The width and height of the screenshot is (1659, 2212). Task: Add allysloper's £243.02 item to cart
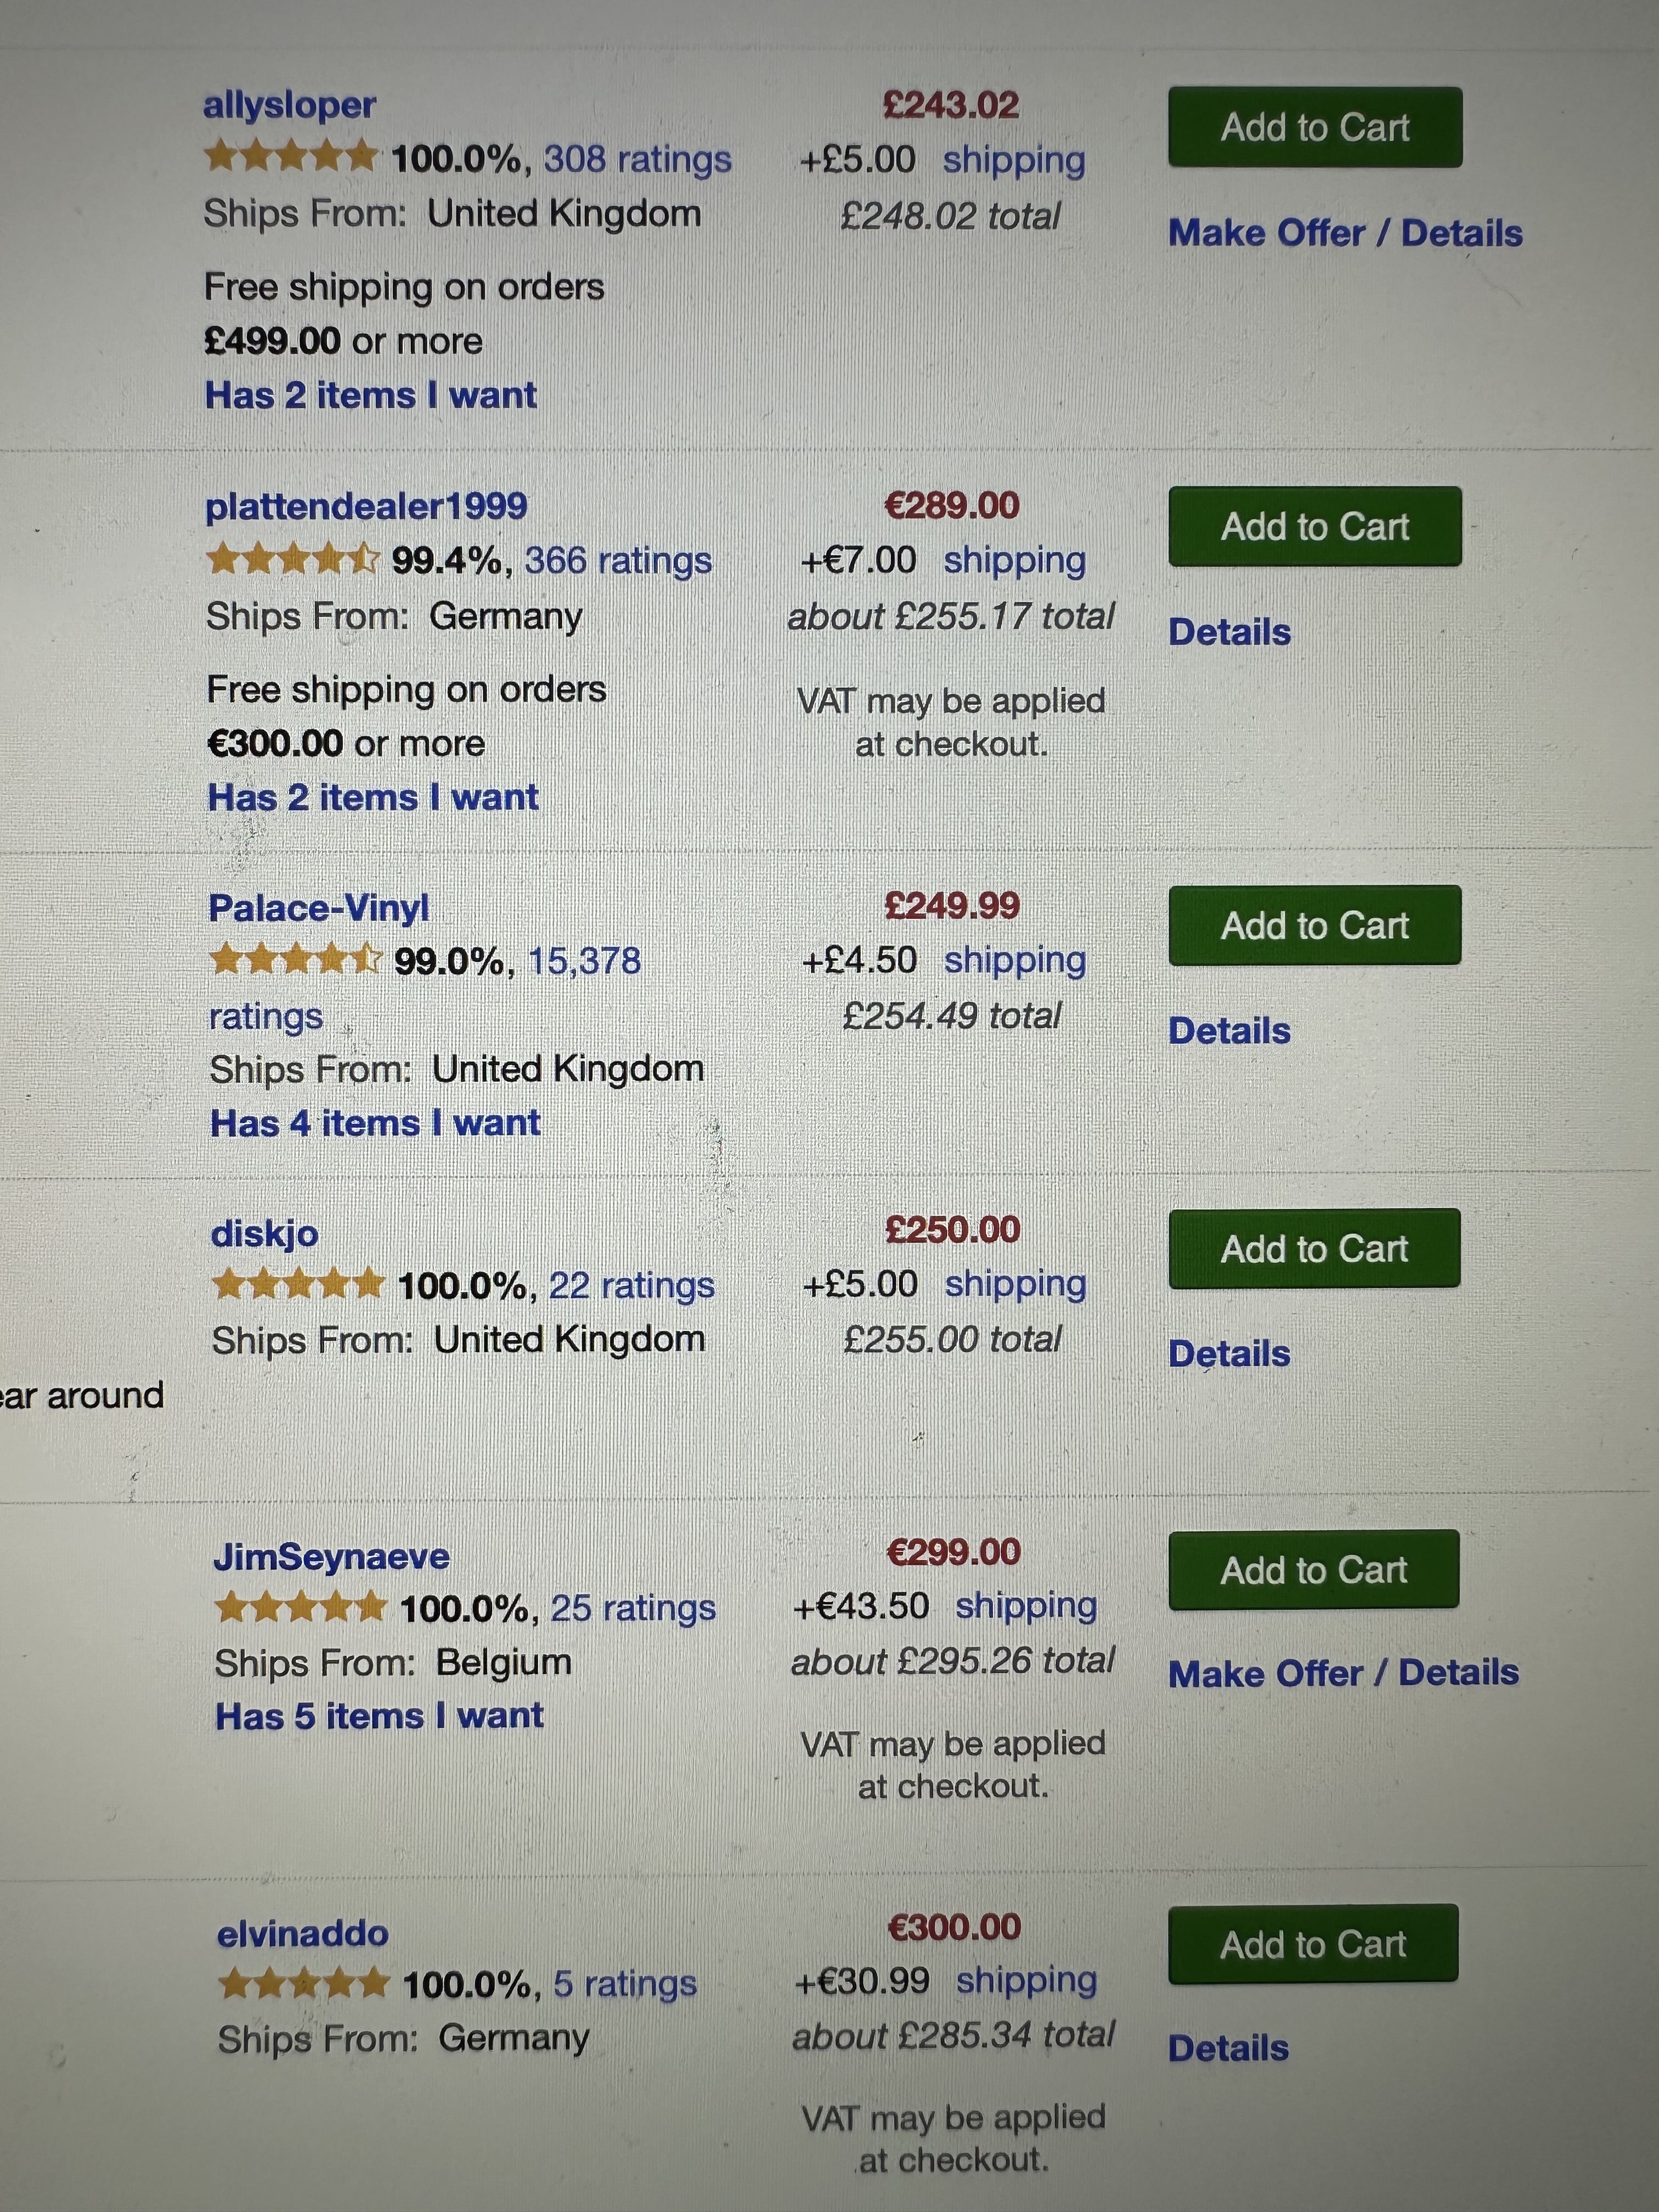(1315, 127)
